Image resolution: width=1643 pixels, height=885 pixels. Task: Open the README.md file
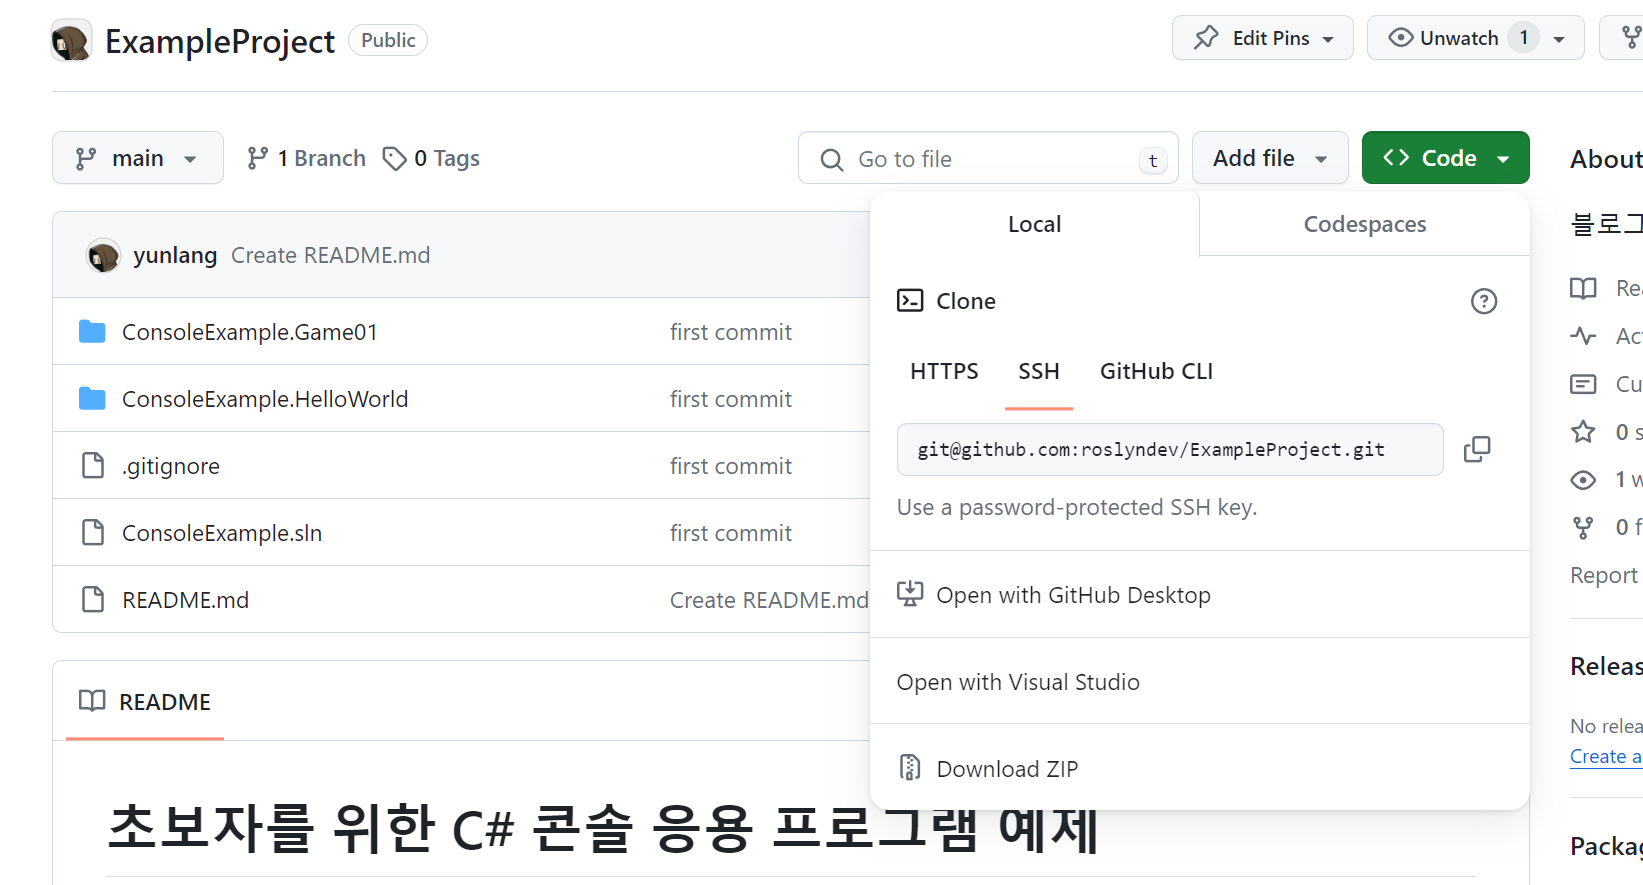[185, 600]
